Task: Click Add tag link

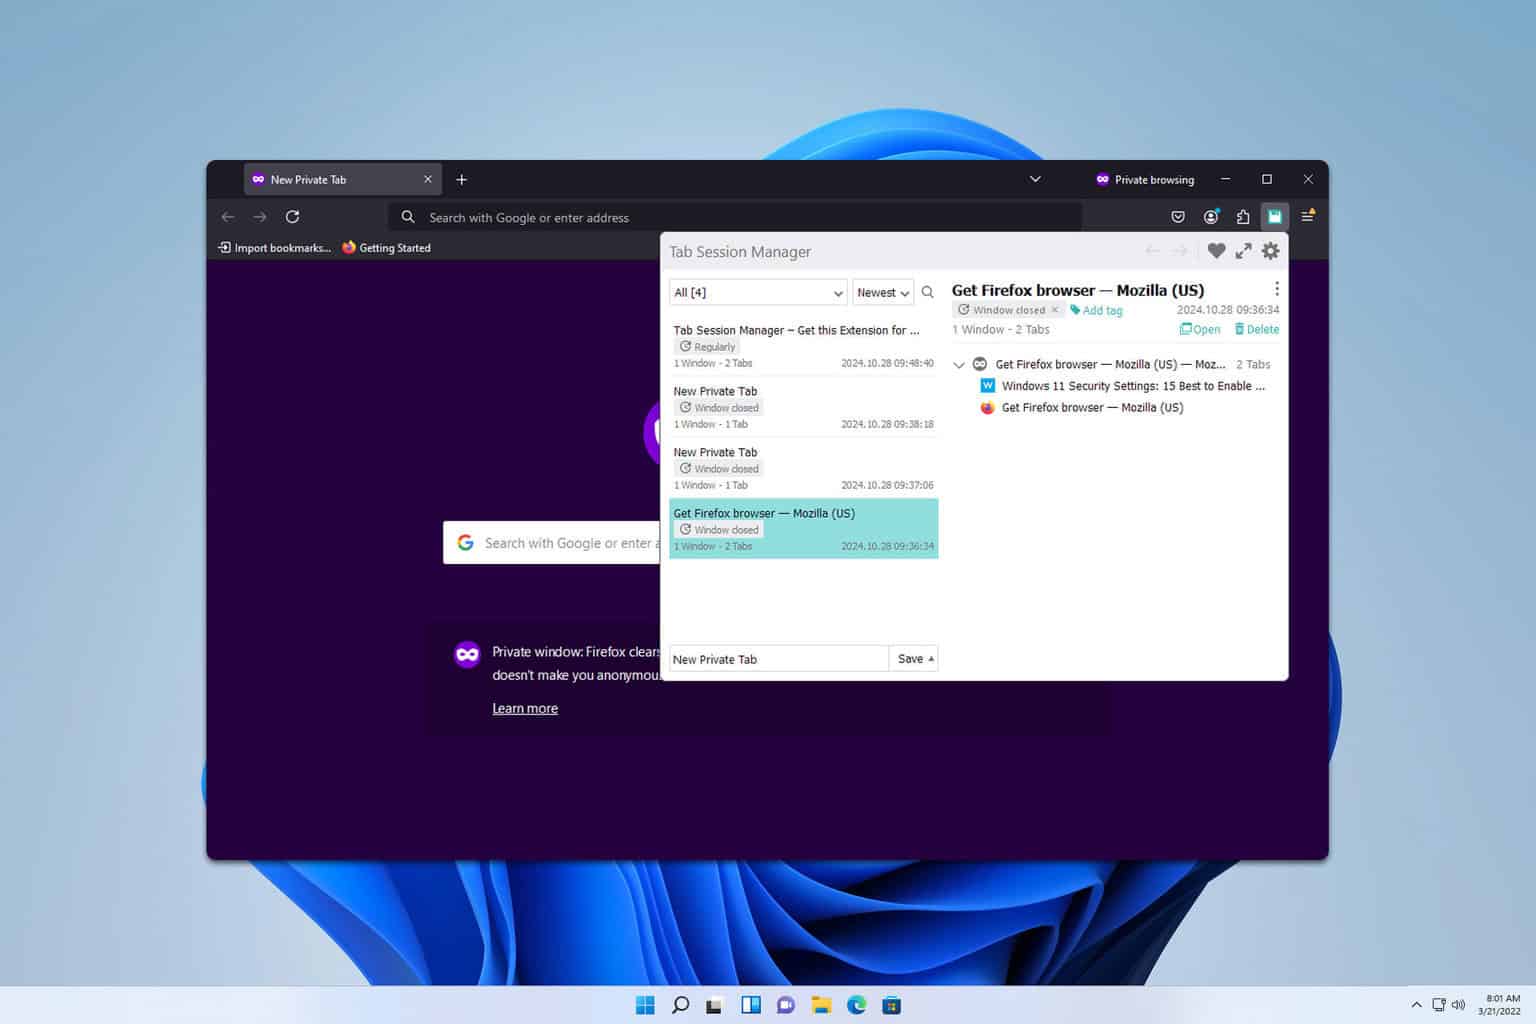Action: coord(1097,310)
